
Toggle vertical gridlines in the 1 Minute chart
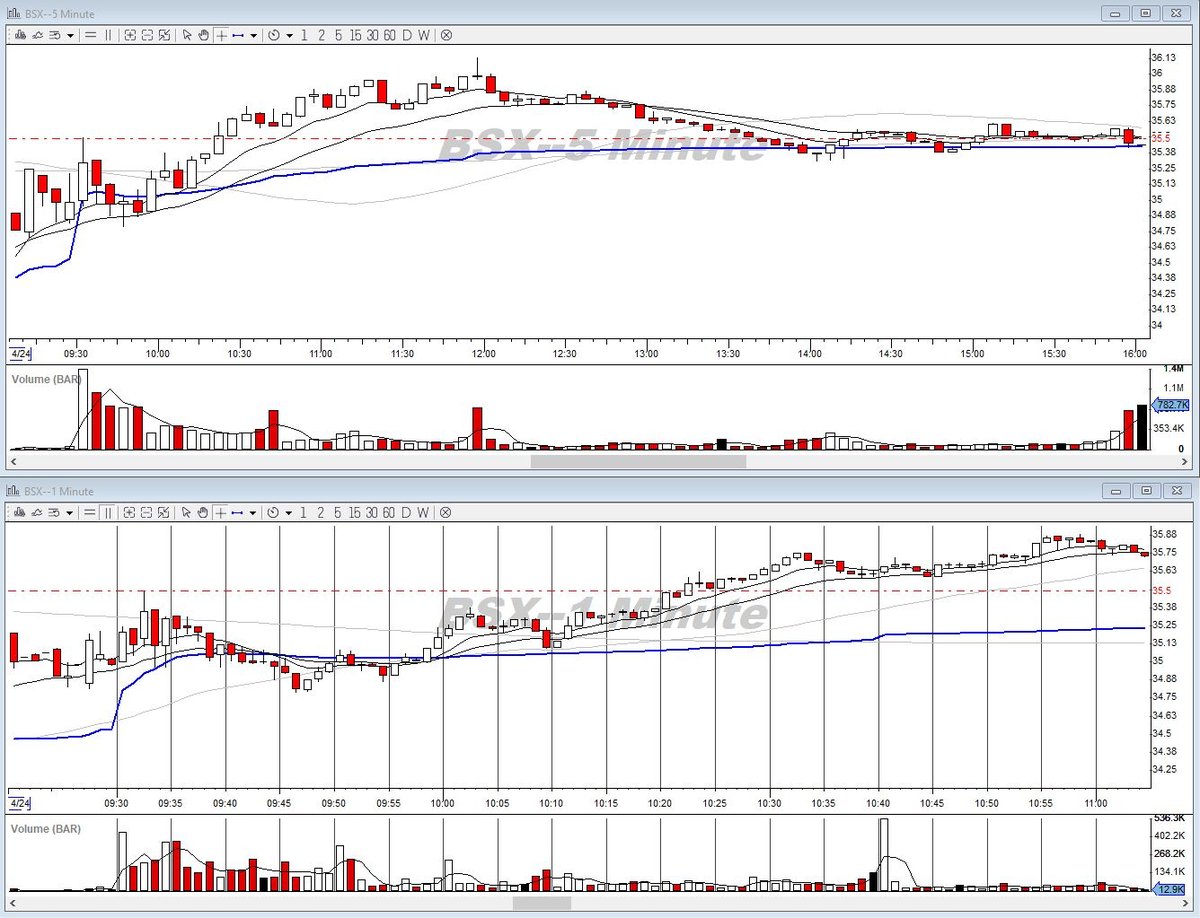click(108, 513)
